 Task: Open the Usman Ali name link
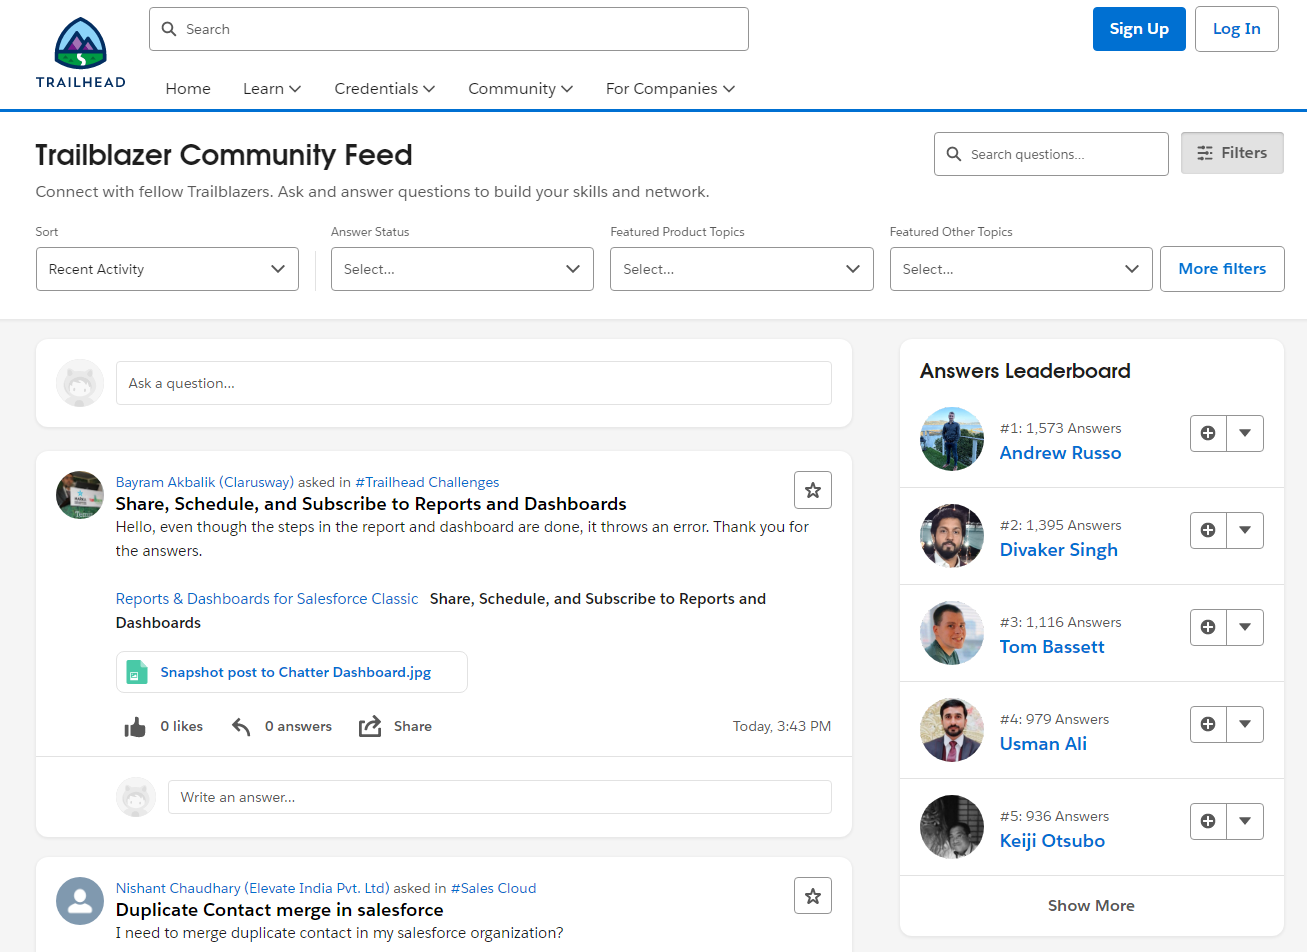1043,743
